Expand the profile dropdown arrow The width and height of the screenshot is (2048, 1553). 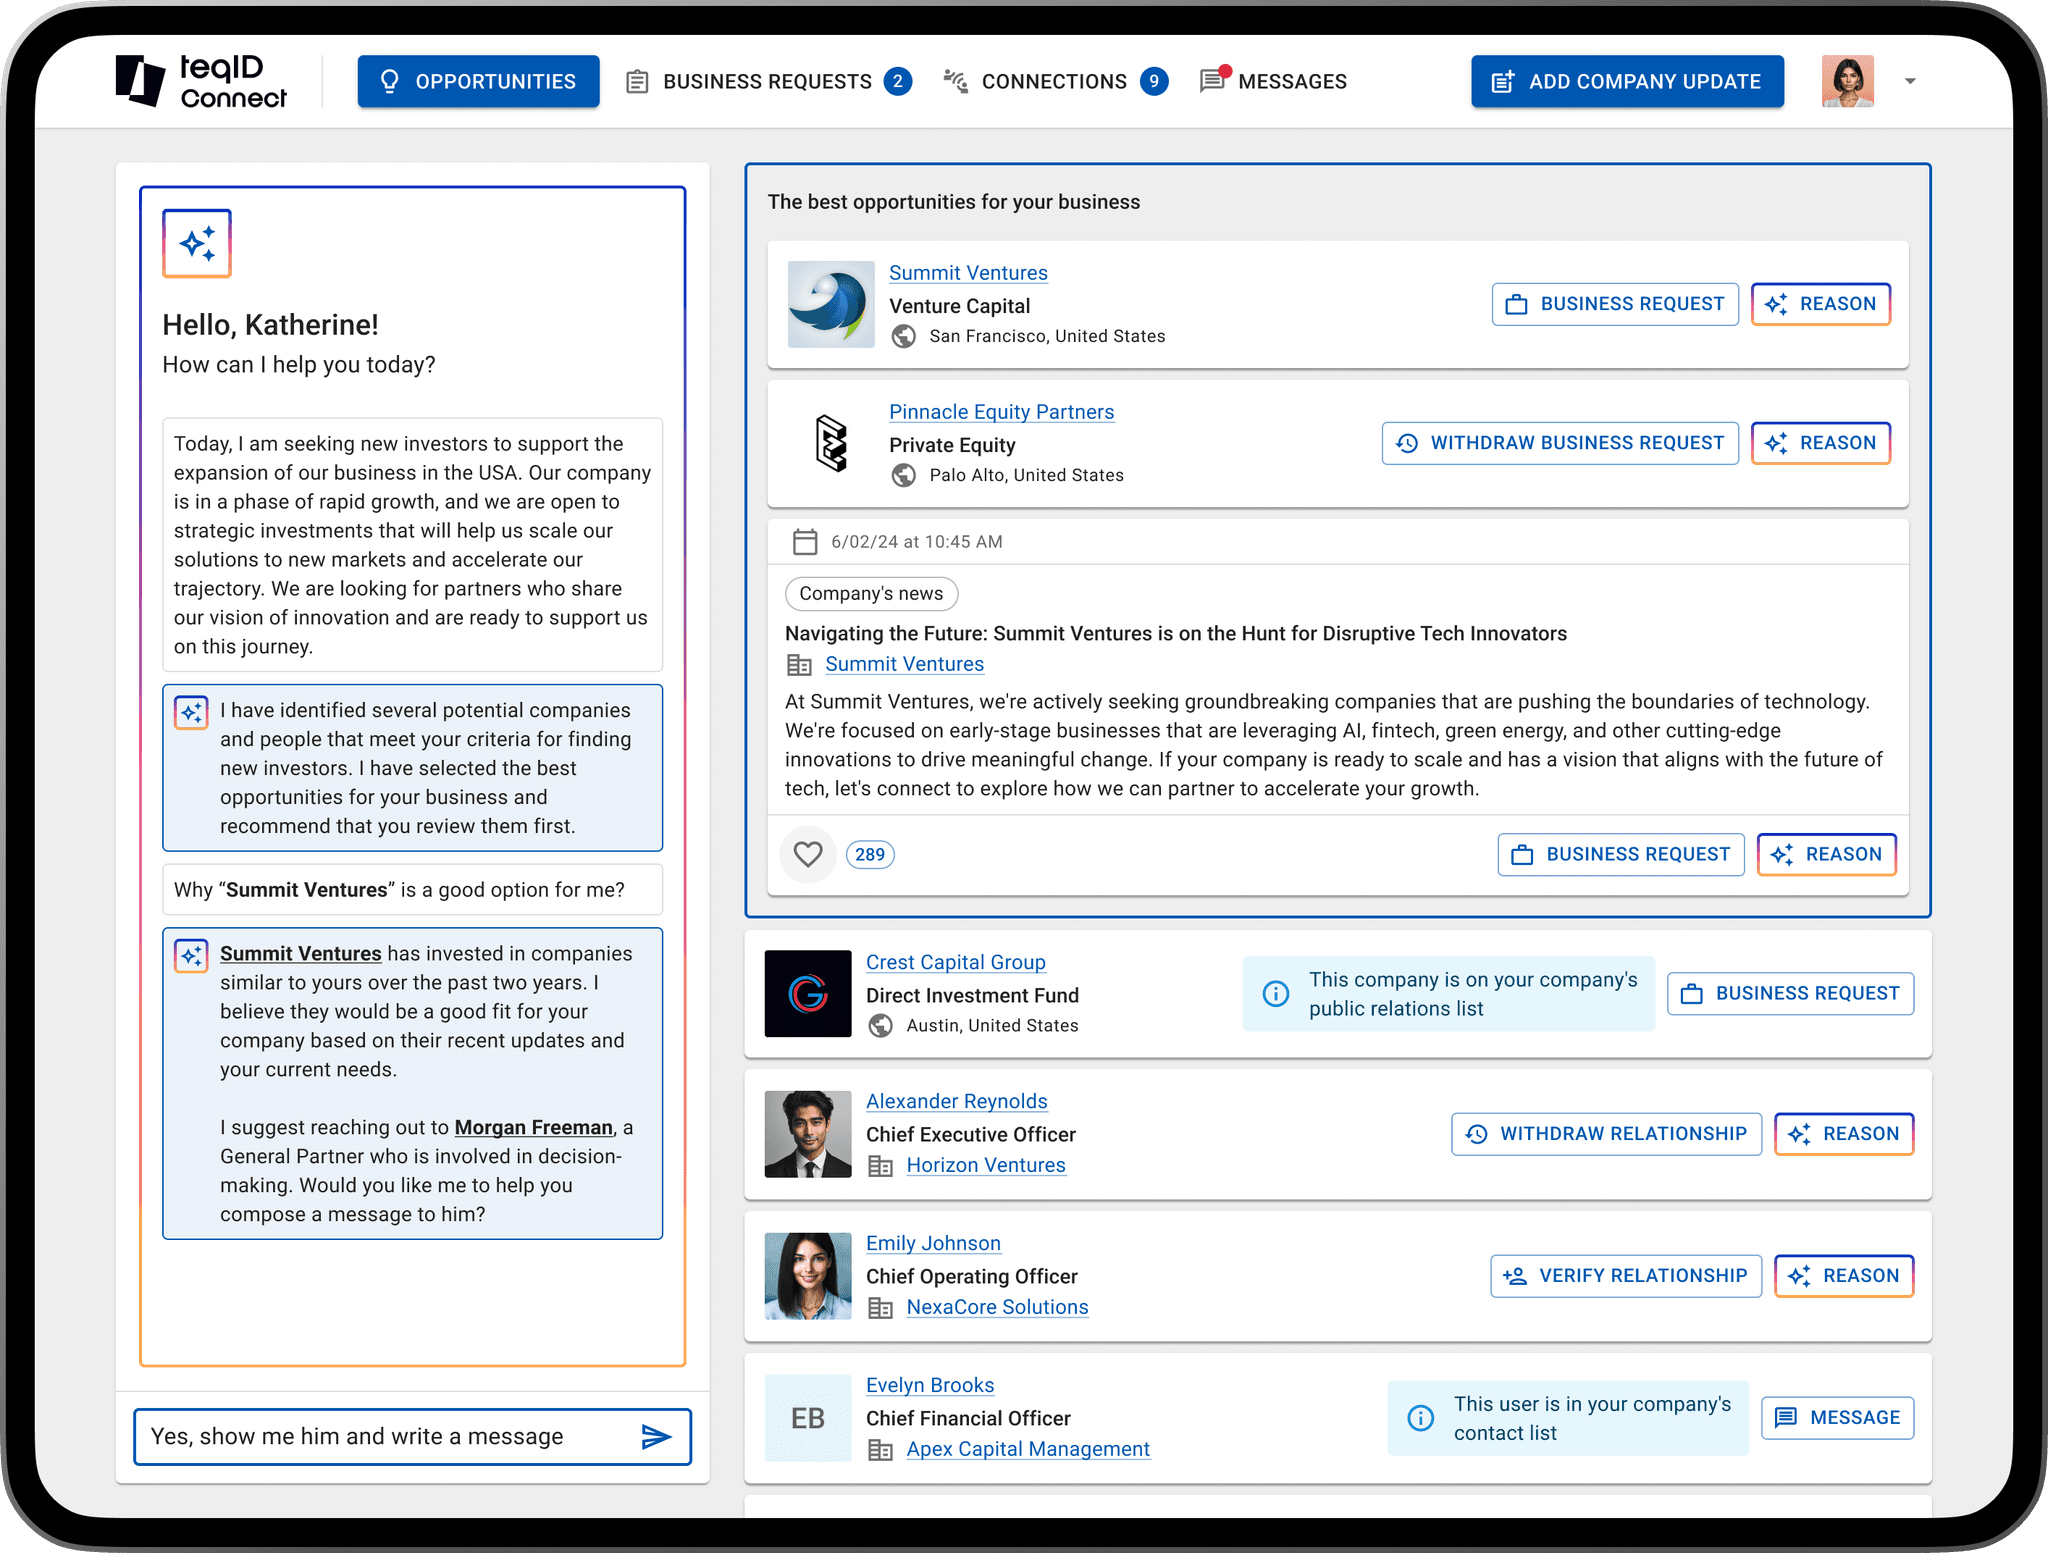(1910, 81)
